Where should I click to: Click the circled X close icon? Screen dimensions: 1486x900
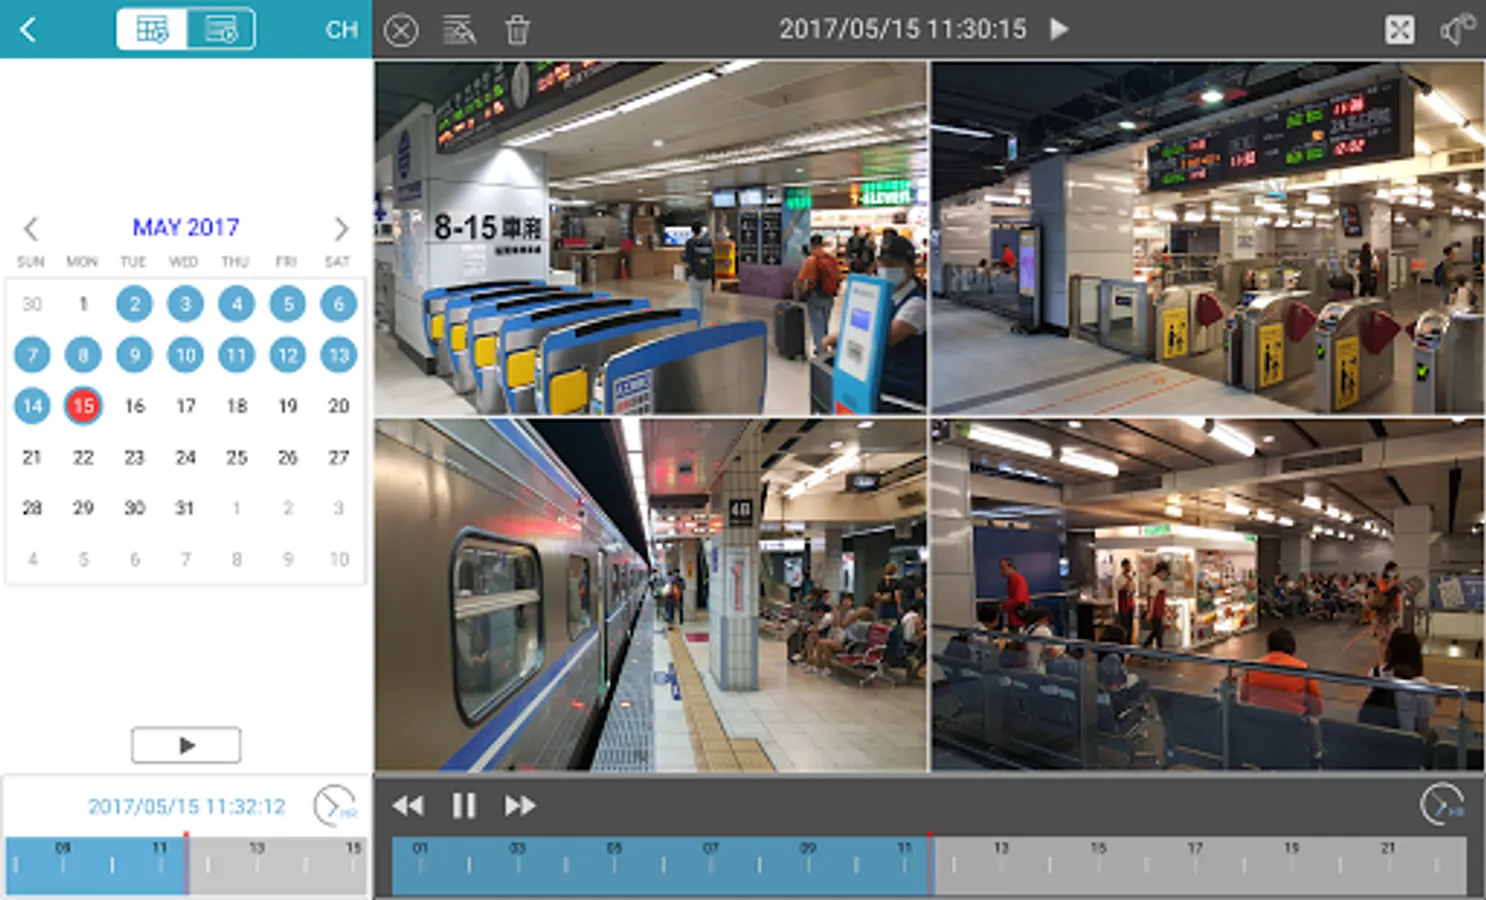[401, 30]
